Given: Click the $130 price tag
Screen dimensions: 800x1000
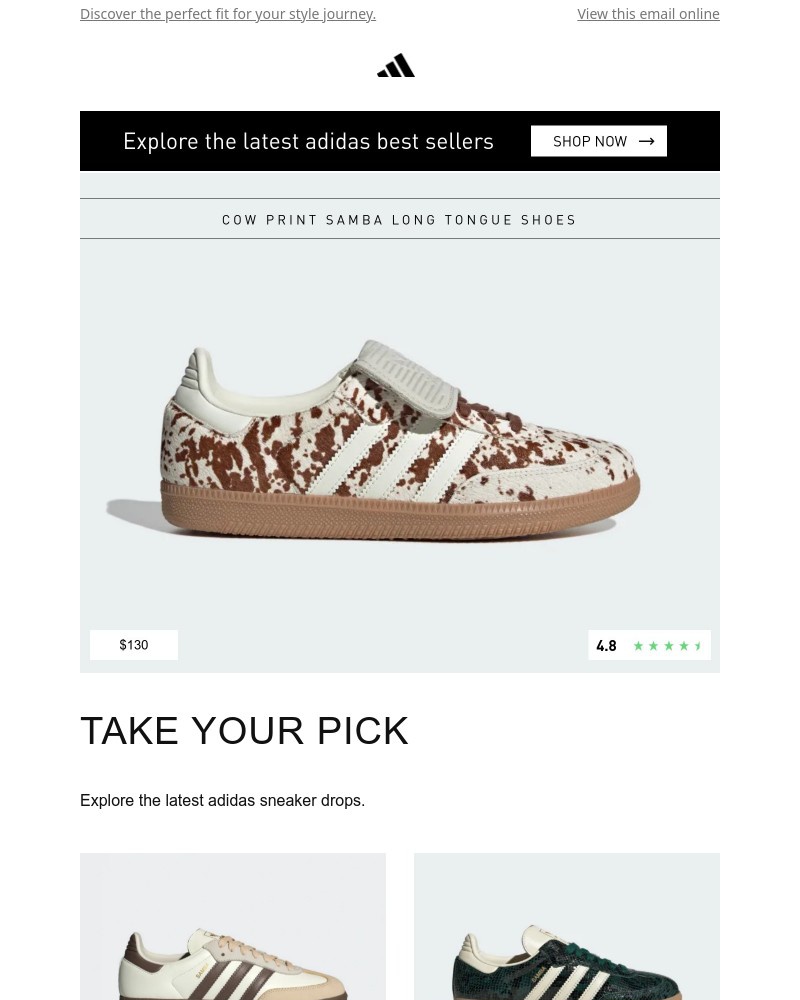Looking at the screenshot, I should (x=133, y=645).
